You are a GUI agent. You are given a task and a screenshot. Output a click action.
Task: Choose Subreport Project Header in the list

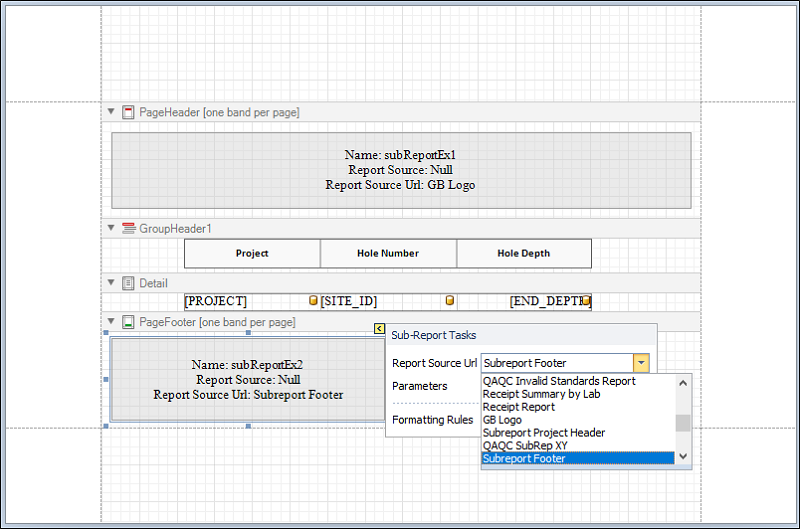coord(543,433)
